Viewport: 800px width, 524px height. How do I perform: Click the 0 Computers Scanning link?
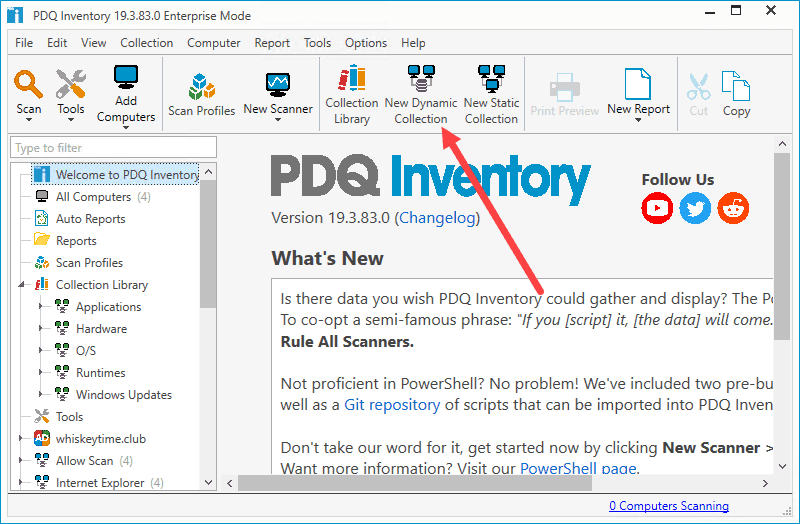(669, 506)
